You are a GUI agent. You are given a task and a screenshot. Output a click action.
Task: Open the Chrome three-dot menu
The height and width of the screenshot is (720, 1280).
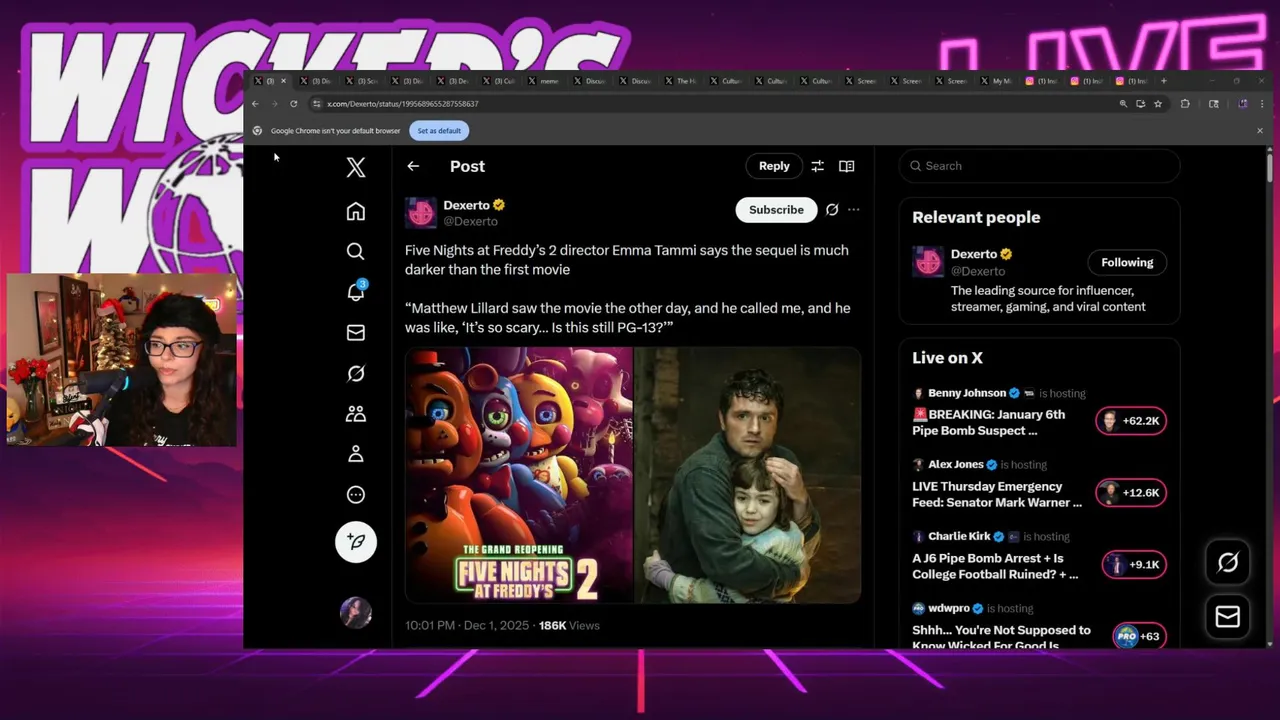[1261, 104]
